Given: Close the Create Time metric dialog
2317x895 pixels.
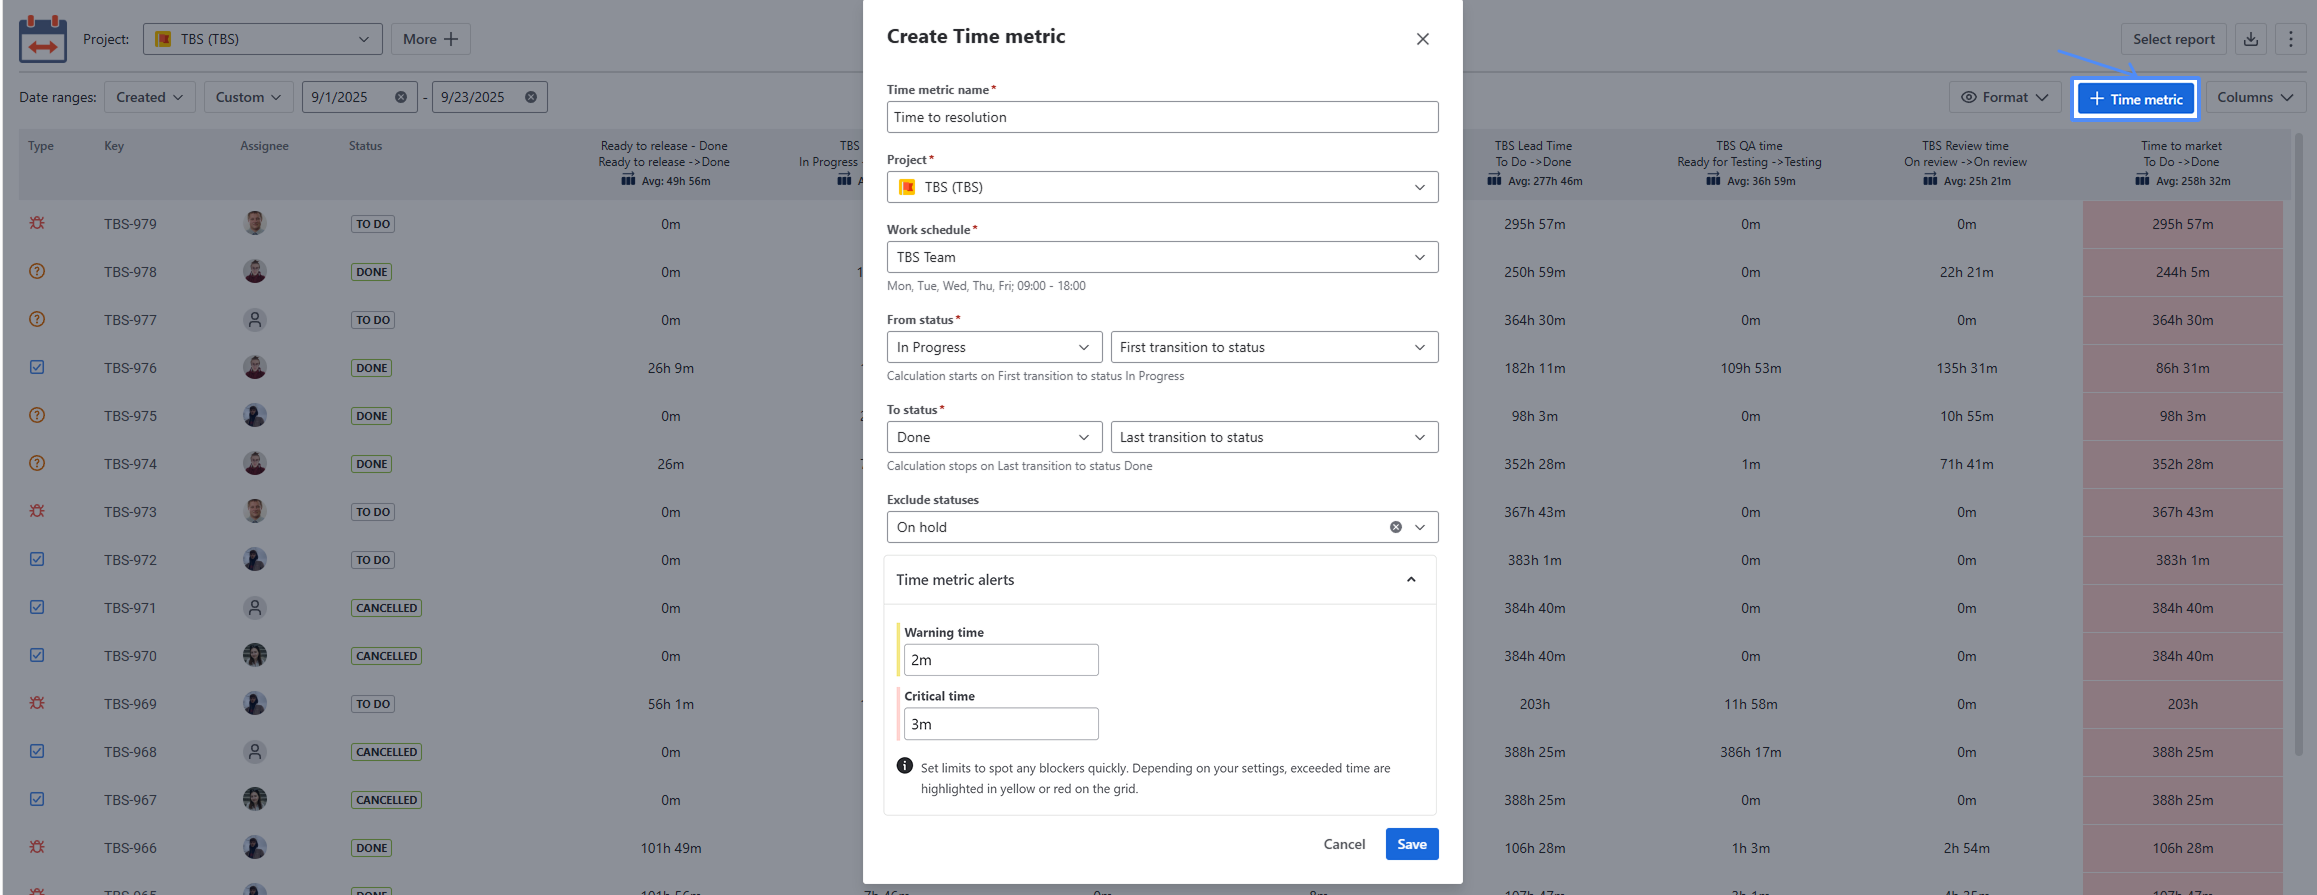Looking at the screenshot, I should pyautogui.click(x=1422, y=39).
